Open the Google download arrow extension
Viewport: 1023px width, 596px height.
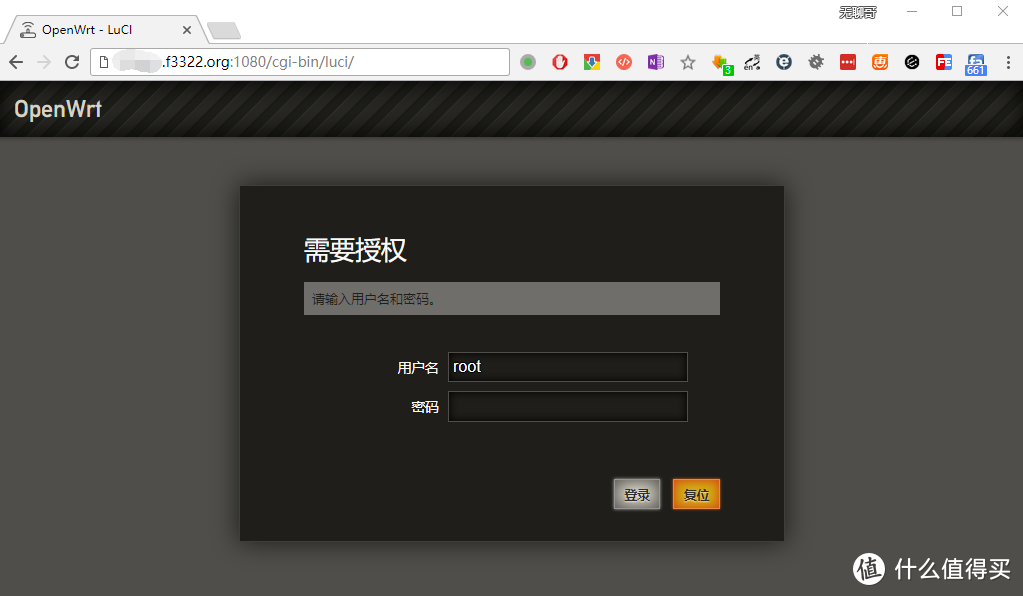tap(590, 62)
